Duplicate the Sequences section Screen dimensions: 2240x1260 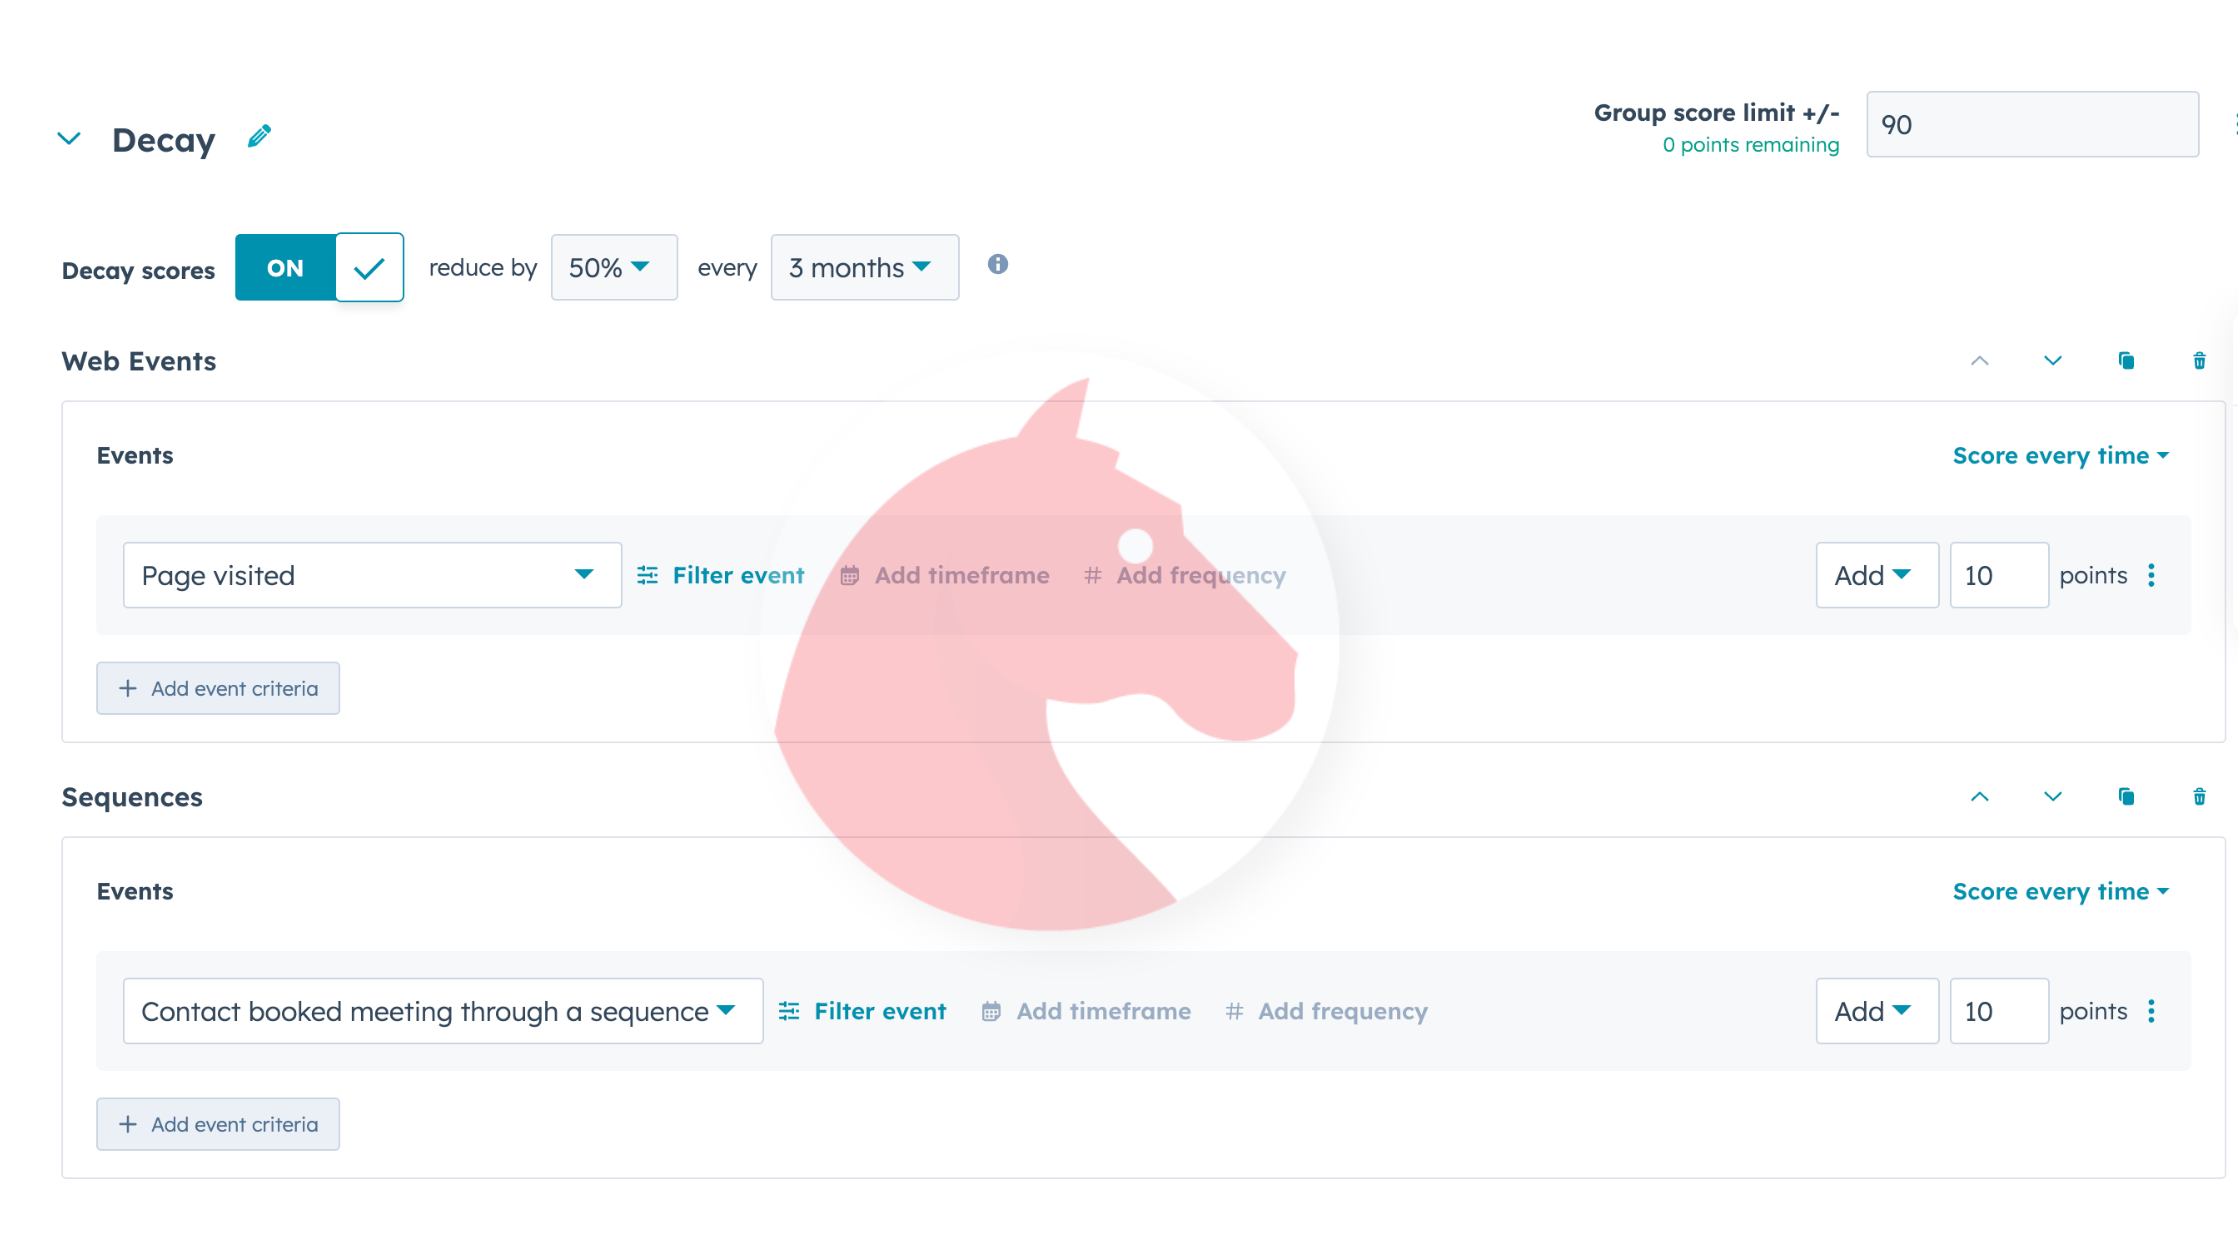coord(2126,797)
